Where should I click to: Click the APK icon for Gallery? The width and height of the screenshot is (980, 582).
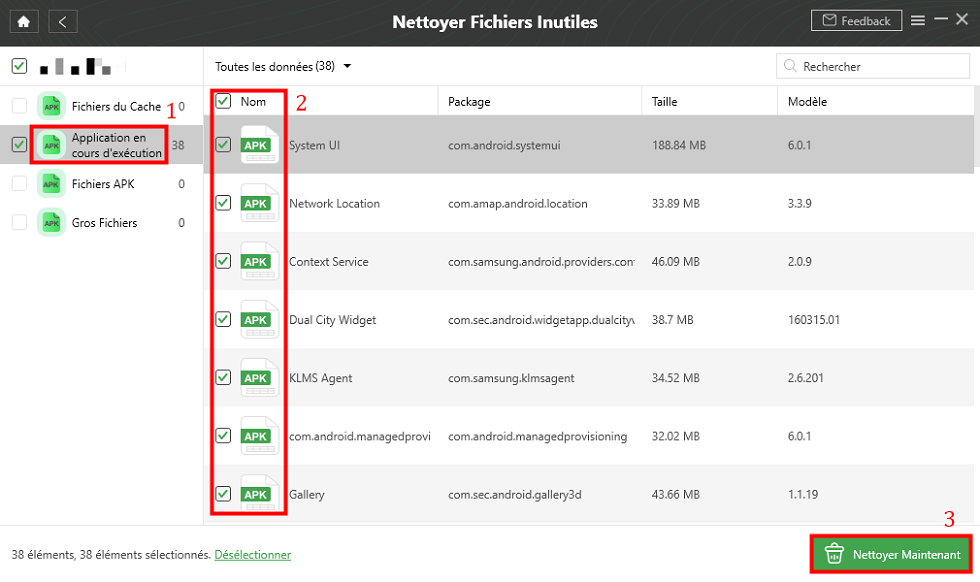coord(259,494)
